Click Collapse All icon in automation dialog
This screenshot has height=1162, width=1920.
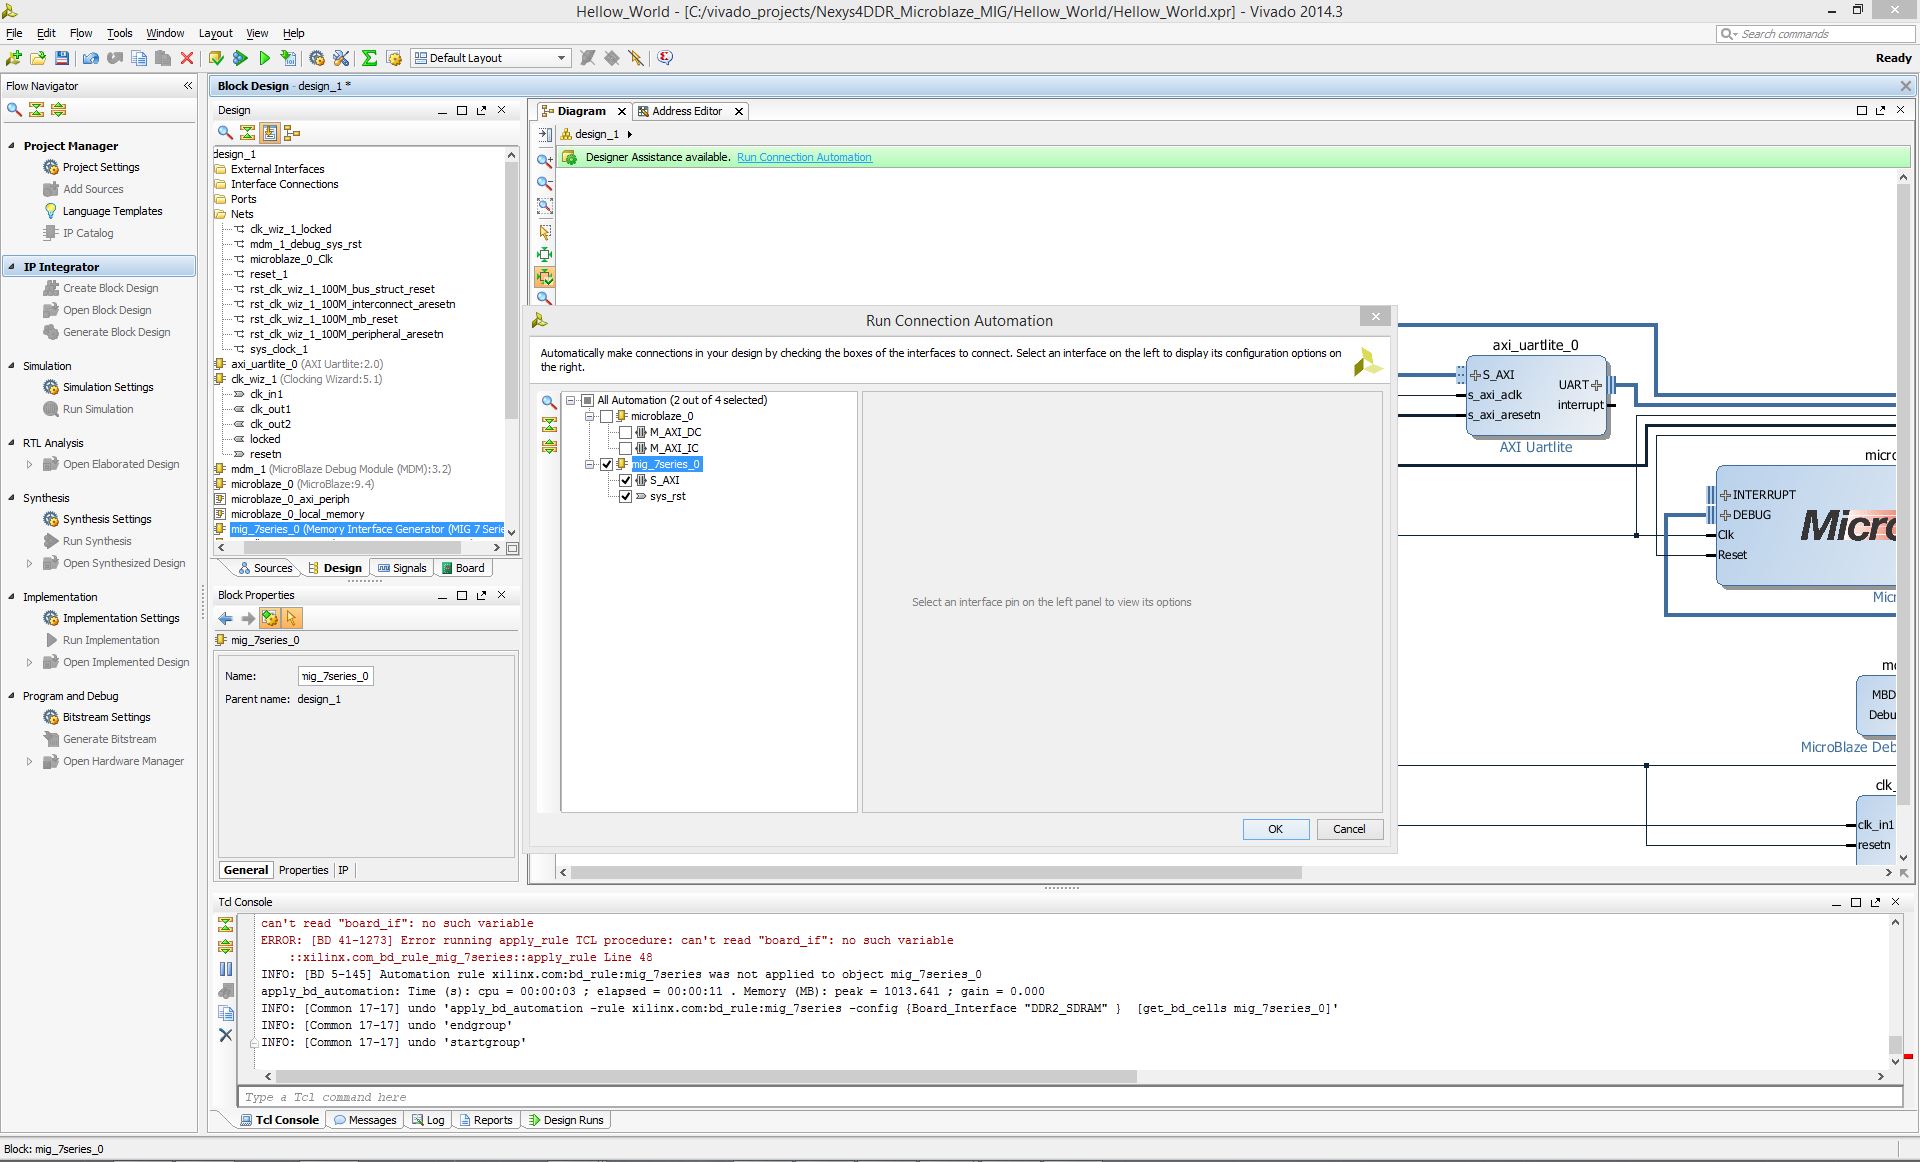point(549,424)
